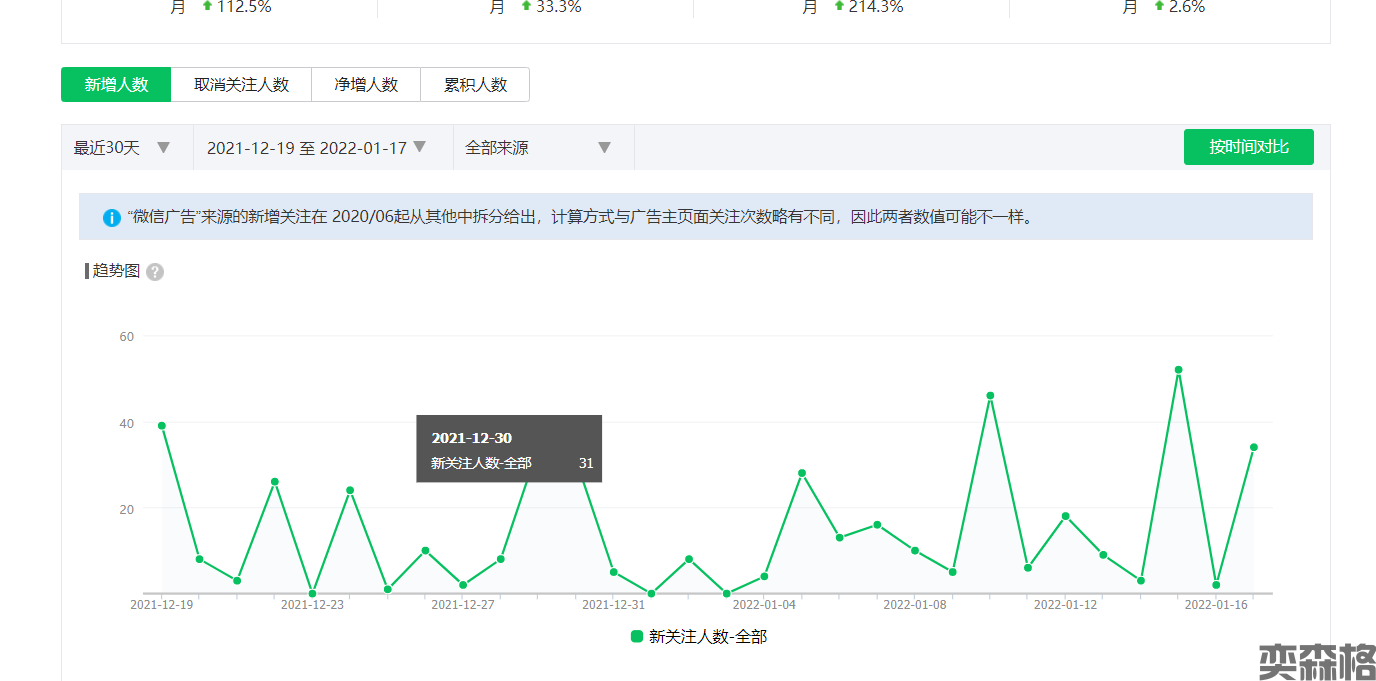Switch to the 新增人数 tab
This screenshot has height=681, width=1376.
click(116, 85)
